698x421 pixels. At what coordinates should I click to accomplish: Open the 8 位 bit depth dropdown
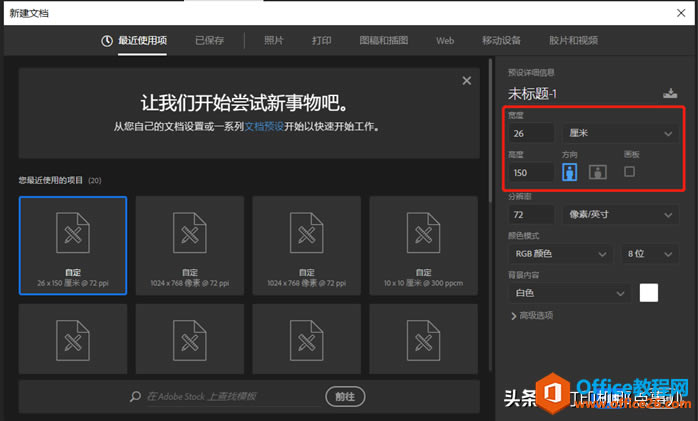point(649,254)
